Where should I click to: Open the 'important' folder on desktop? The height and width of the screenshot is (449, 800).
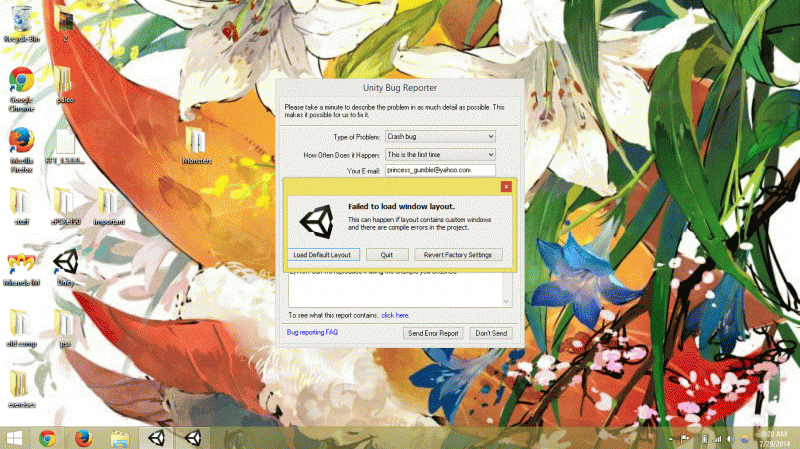point(109,205)
